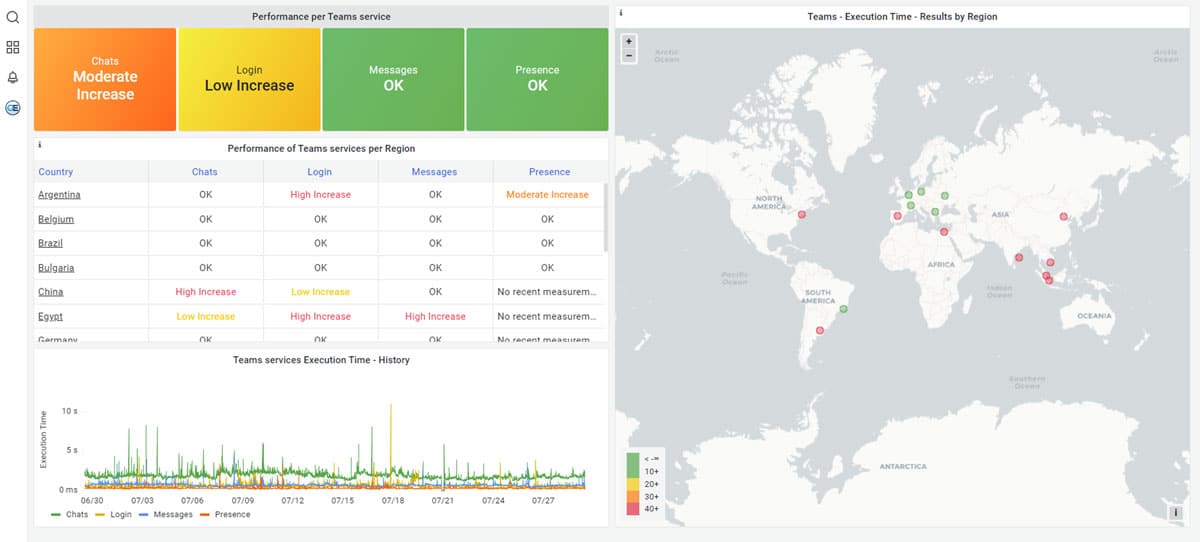Zoom out on the map with minus button

628,56
